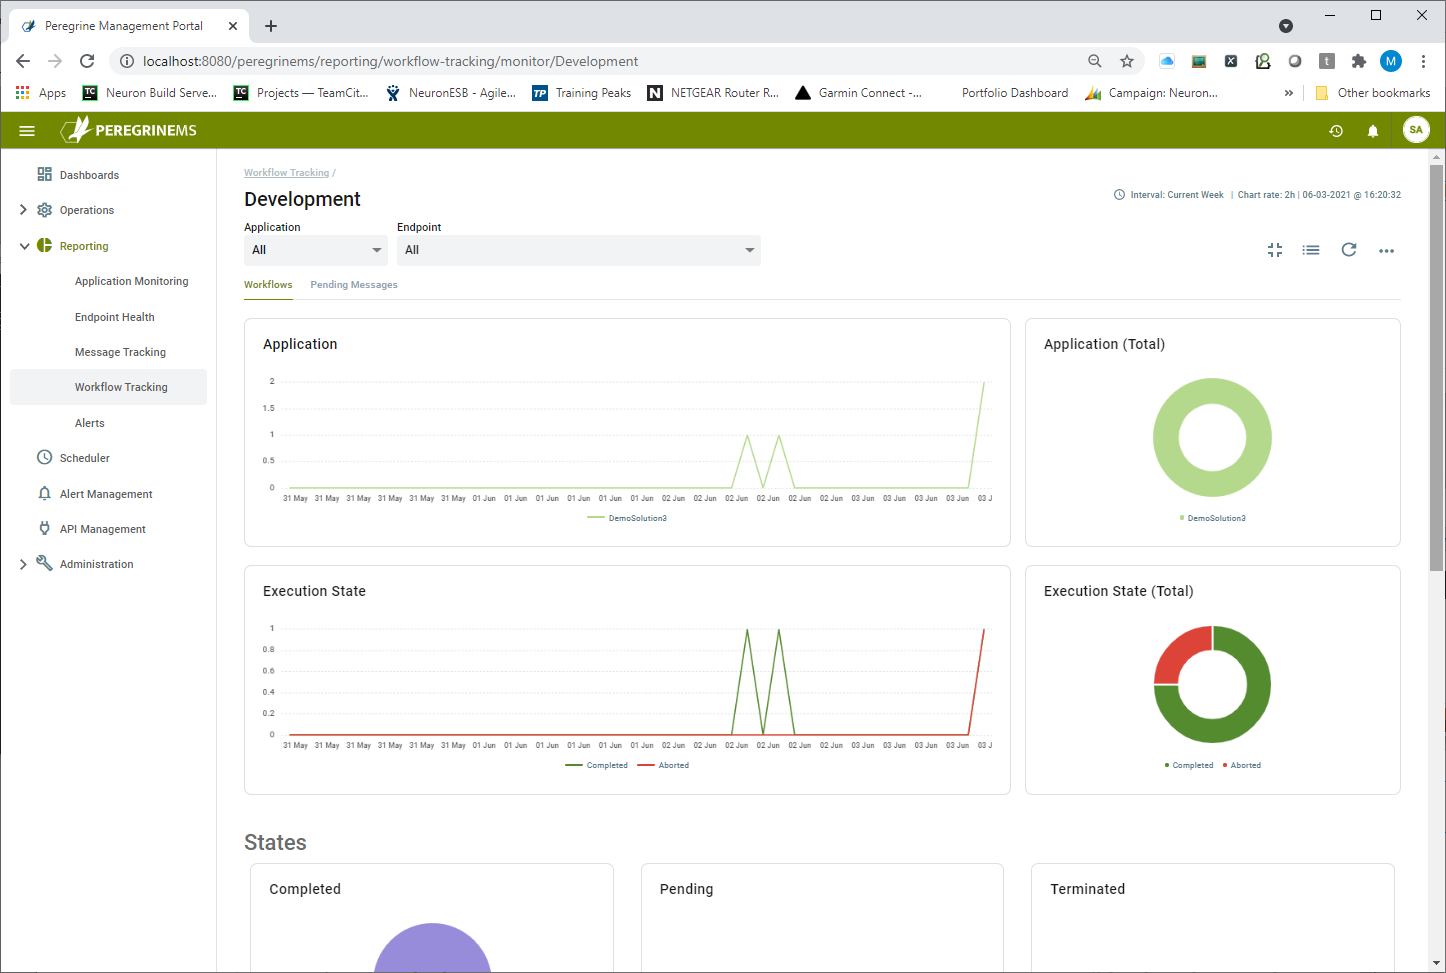Toggle the Aborted legend in Execution State chart
This screenshot has width=1446, height=973.
click(x=663, y=765)
